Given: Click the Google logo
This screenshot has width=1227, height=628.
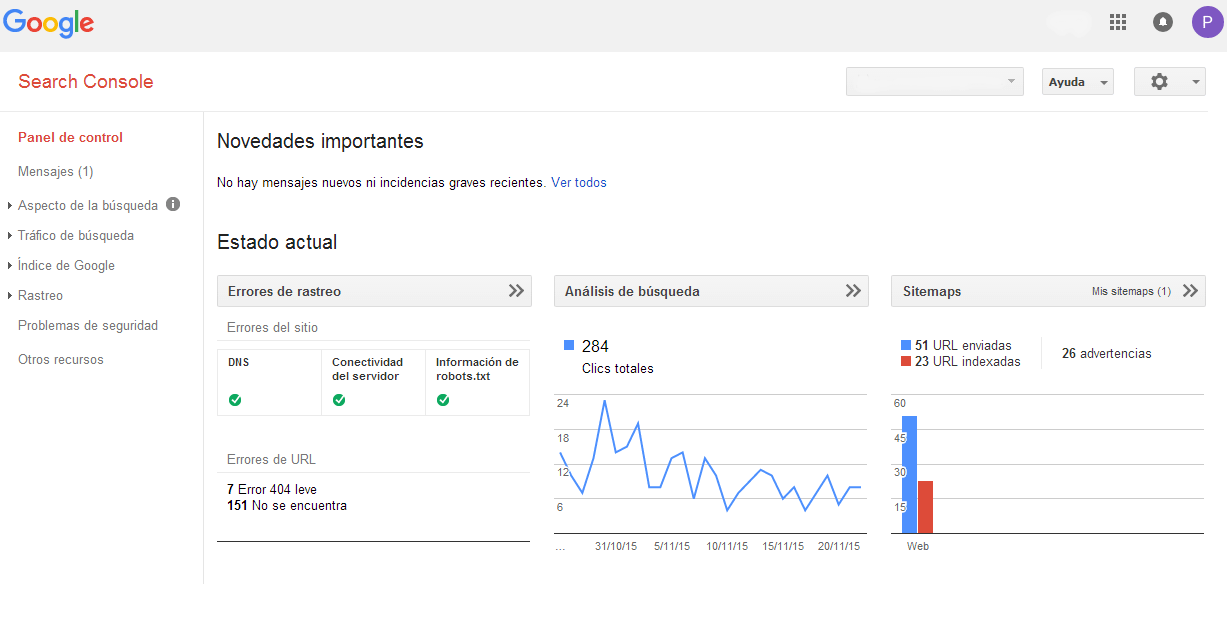Looking at the screenshot, I should point(48,24).
